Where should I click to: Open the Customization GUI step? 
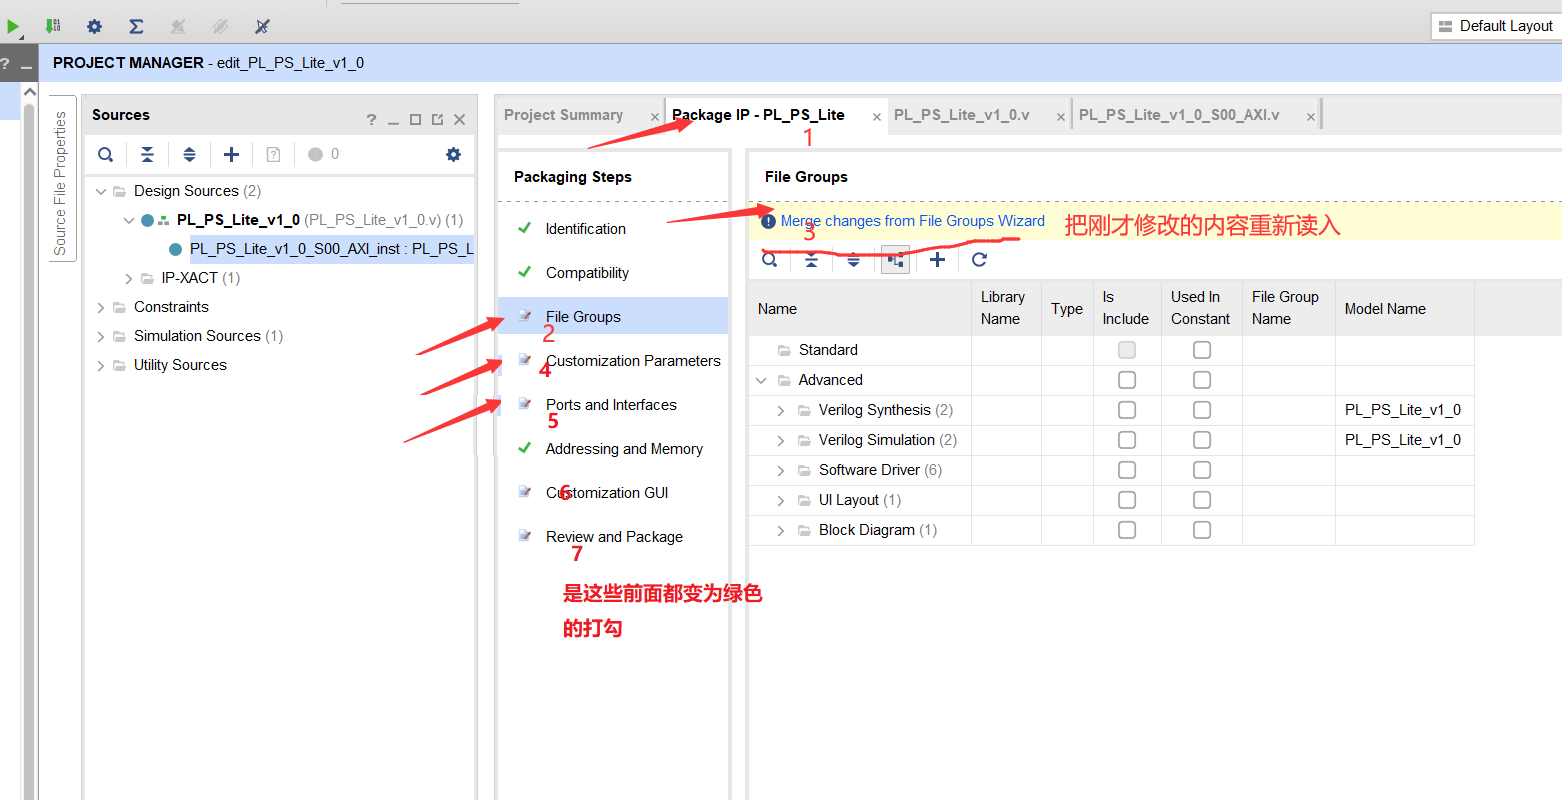tap(607, 493)
